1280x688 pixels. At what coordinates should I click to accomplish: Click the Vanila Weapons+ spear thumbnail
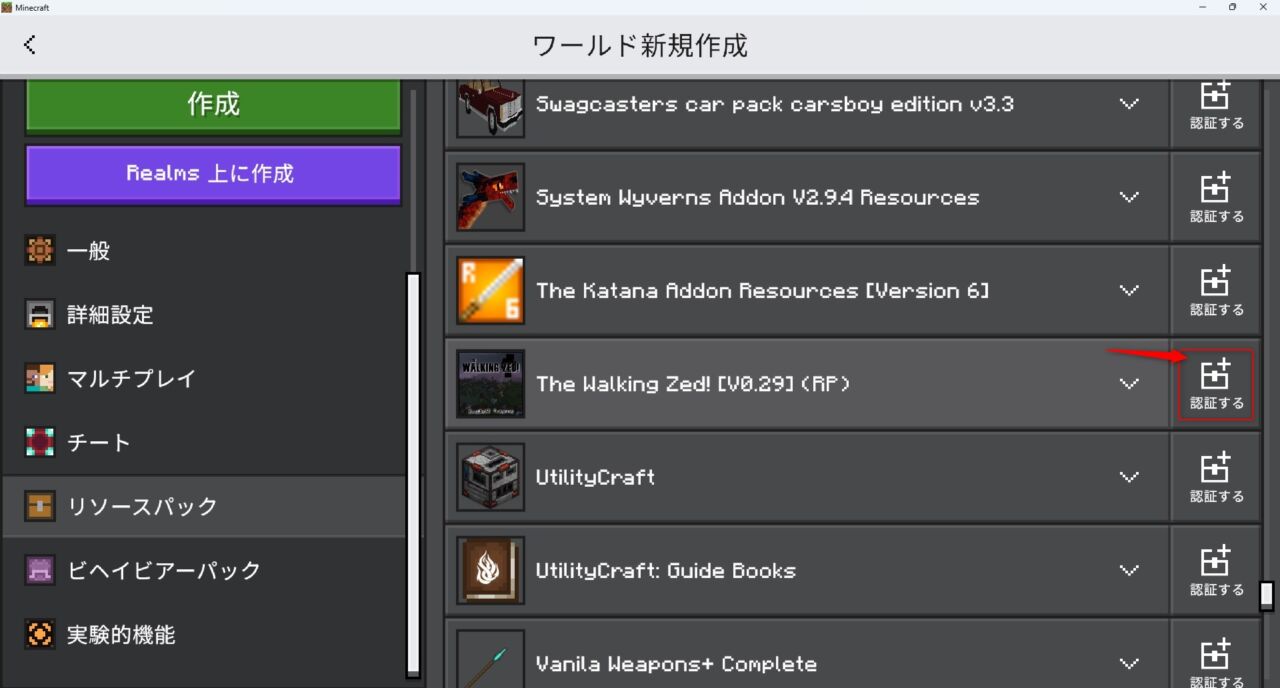click(x=491, y=658)
